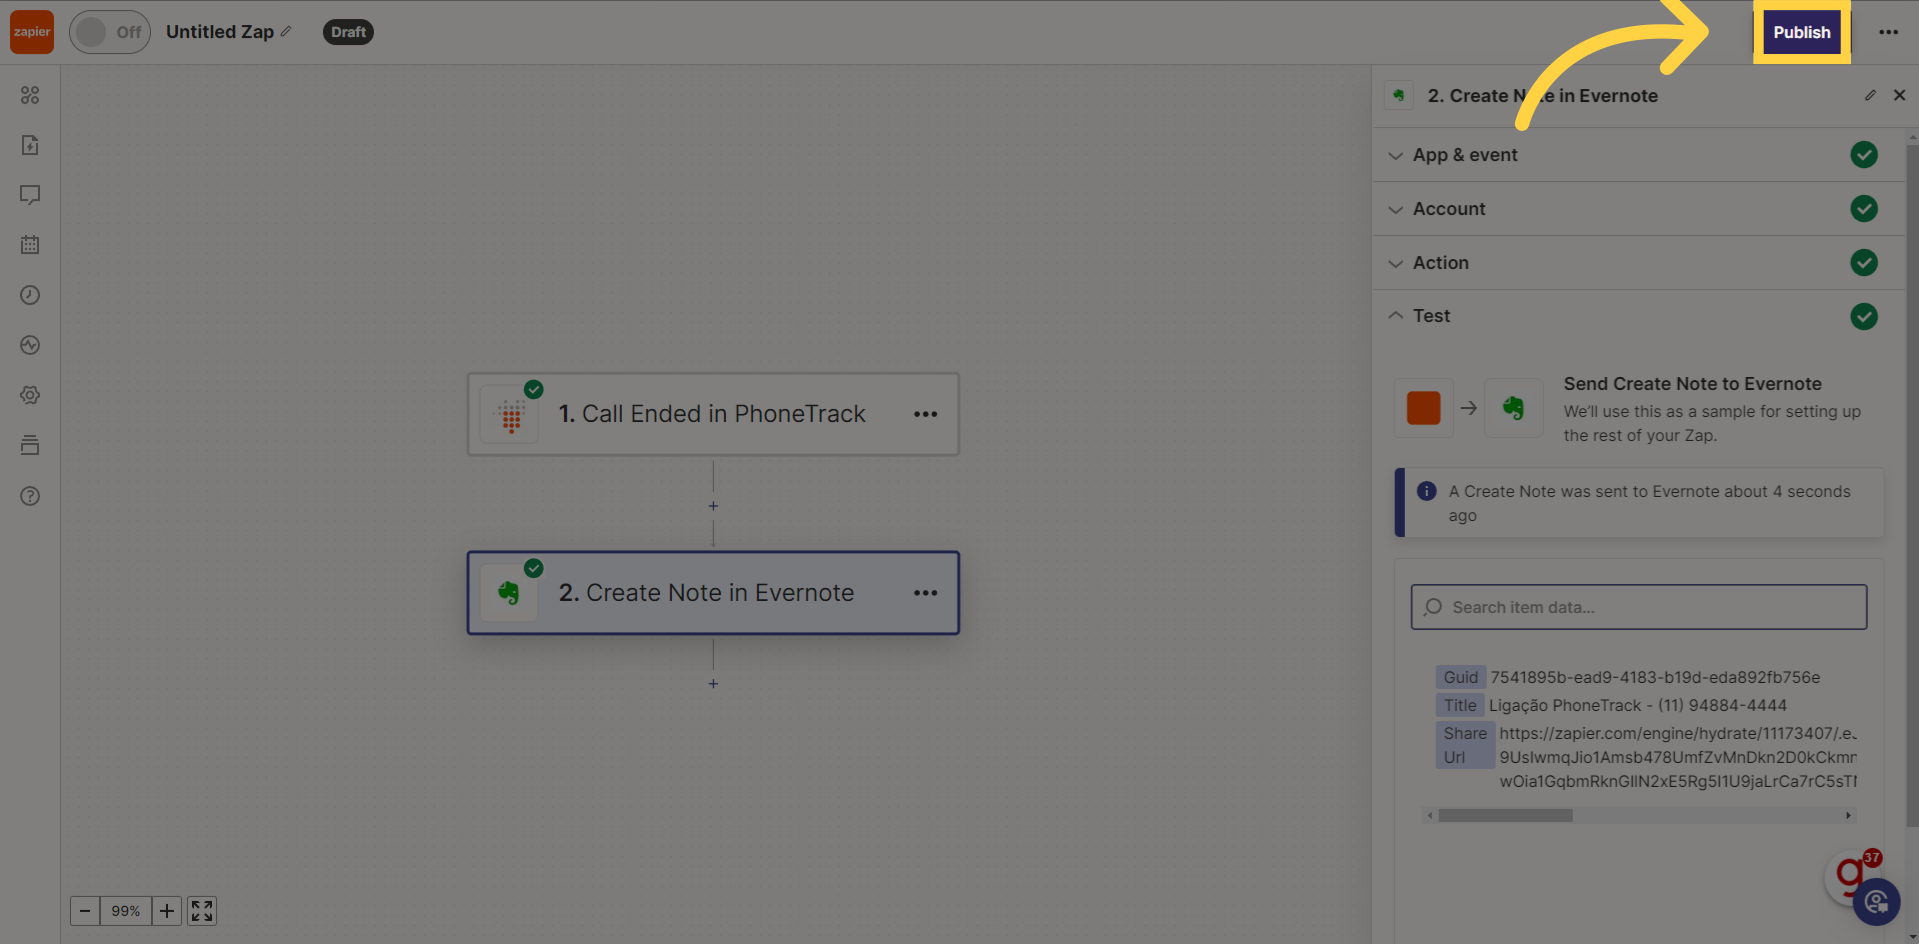The height and width of the screenshot is (944, 1919).
Task: Click the 99% zoom level display
Action: pos(126,911)
